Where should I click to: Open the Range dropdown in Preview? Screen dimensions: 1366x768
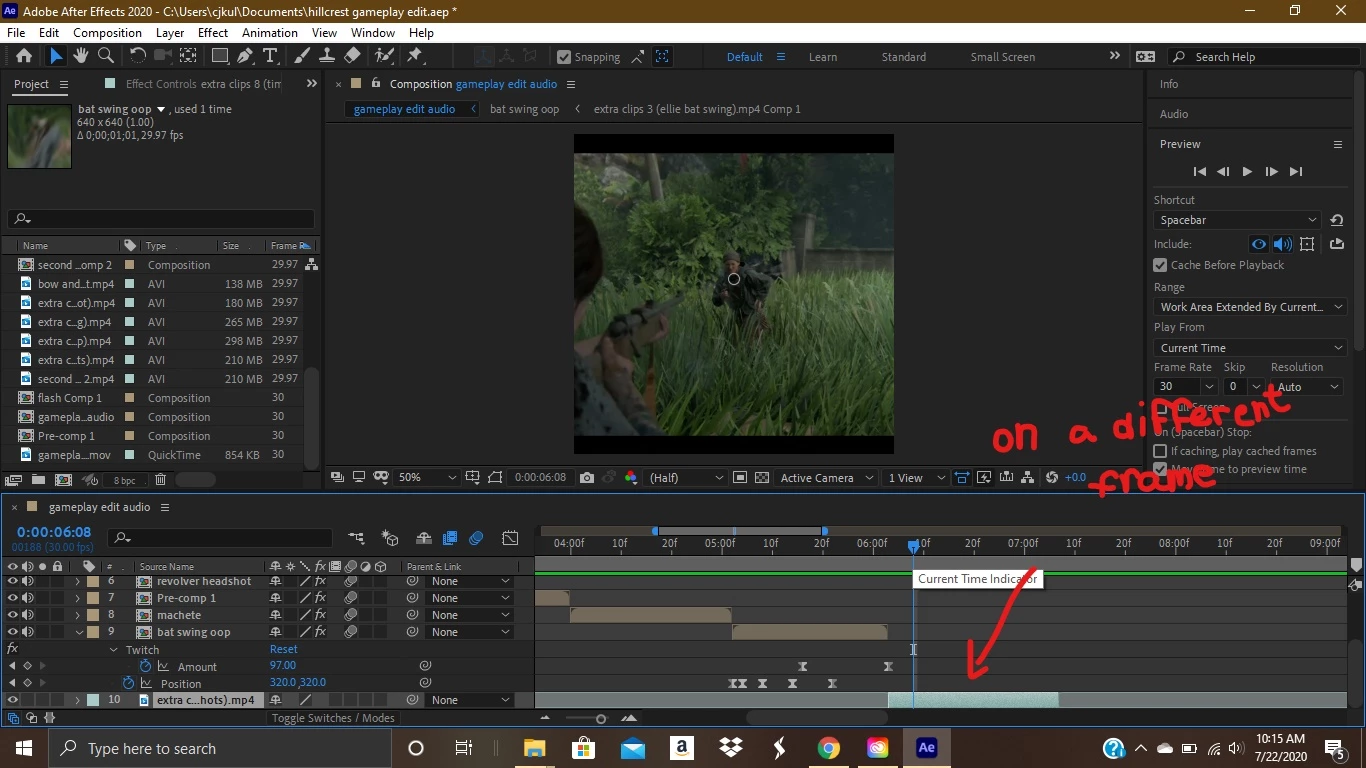click(1251, 307)
